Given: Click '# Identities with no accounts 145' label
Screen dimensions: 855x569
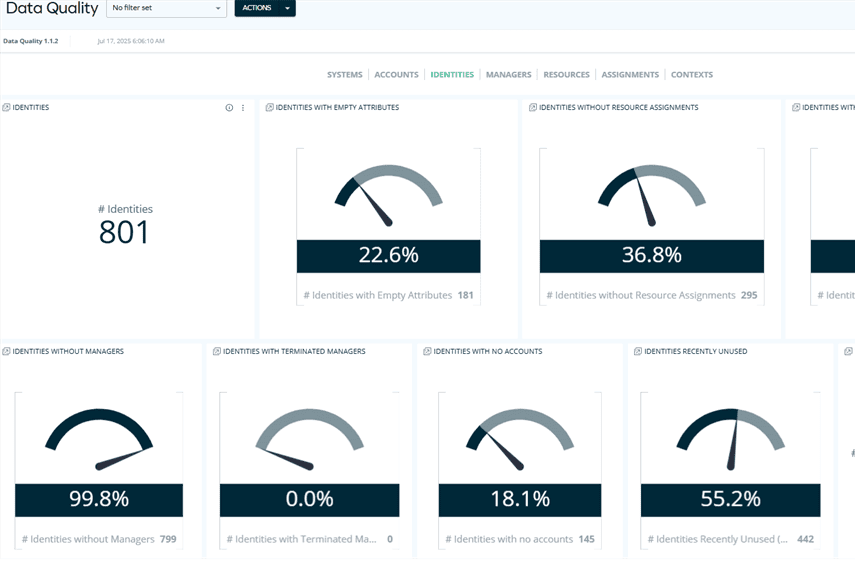Looking at the screenshot, I should [520, 539].
